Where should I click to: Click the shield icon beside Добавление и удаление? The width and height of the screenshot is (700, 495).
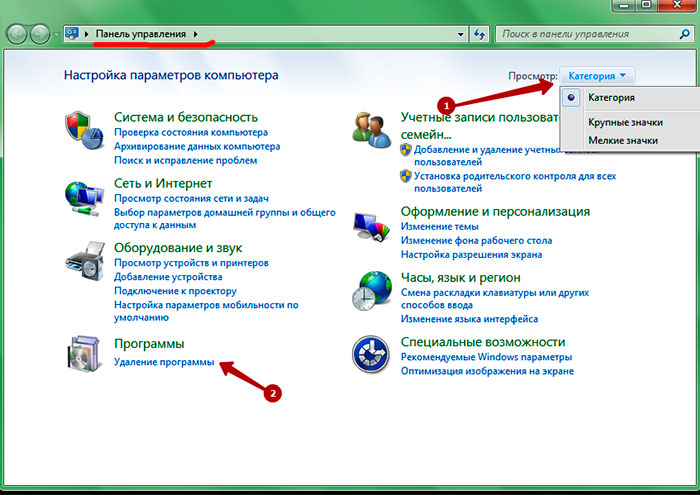tap(405, 150)
